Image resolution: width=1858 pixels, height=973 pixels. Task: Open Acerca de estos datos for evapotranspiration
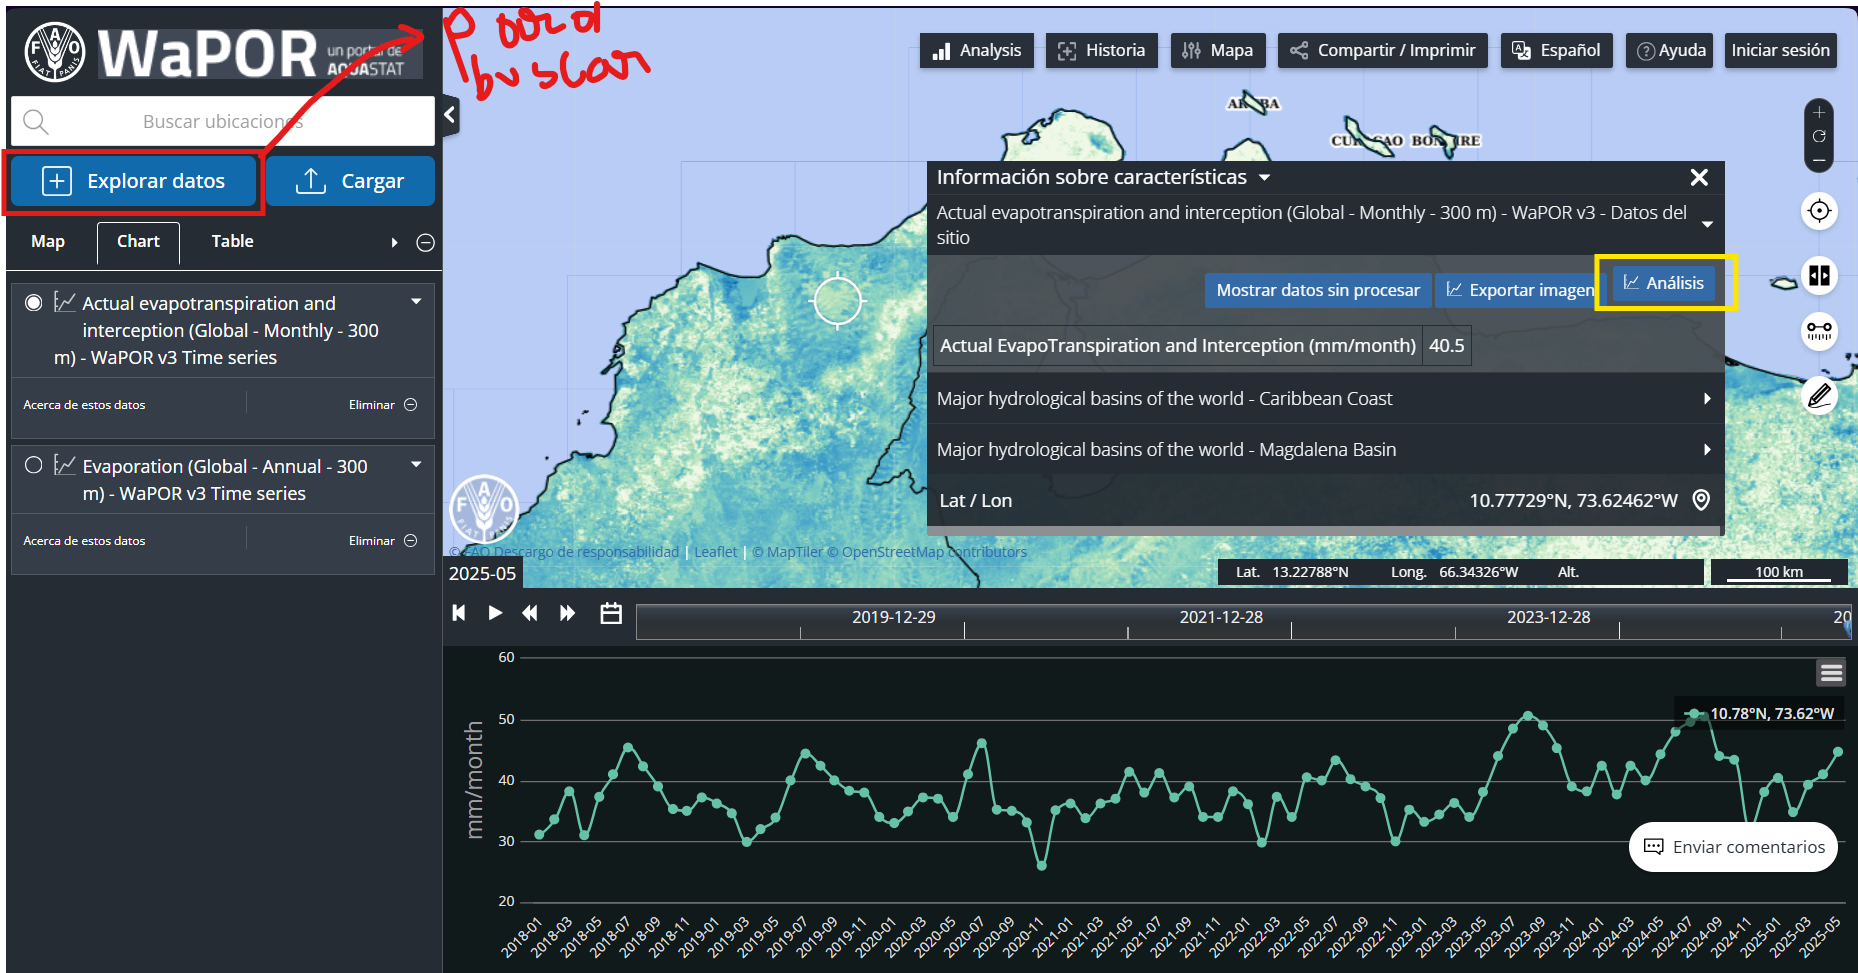point(84,405)
